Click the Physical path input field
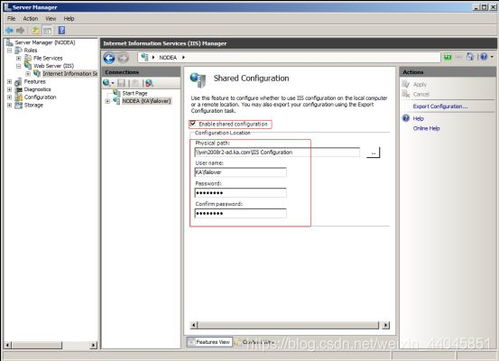Image resolution: width=499 pixels, height=361 pixels. pos(277,152)
